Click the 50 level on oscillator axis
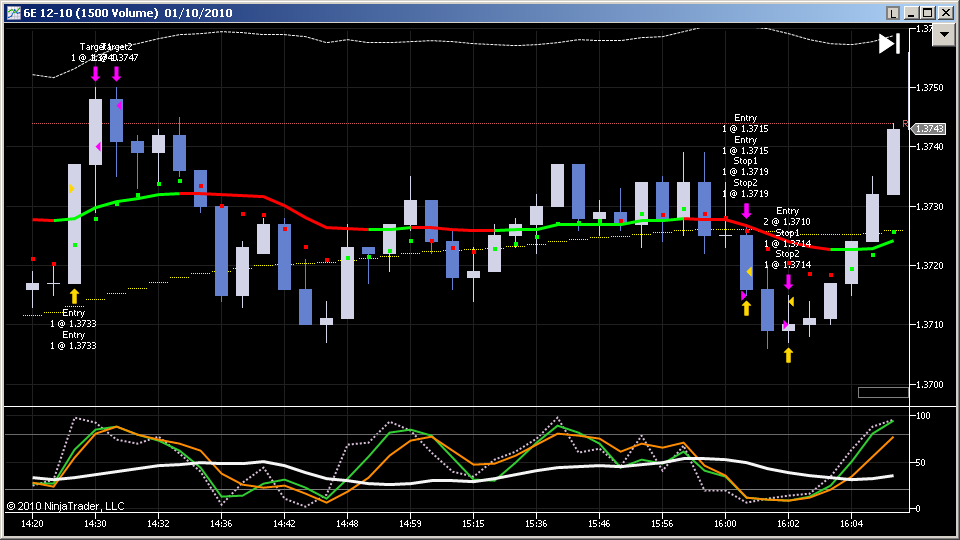 click(x=920, y=463)
